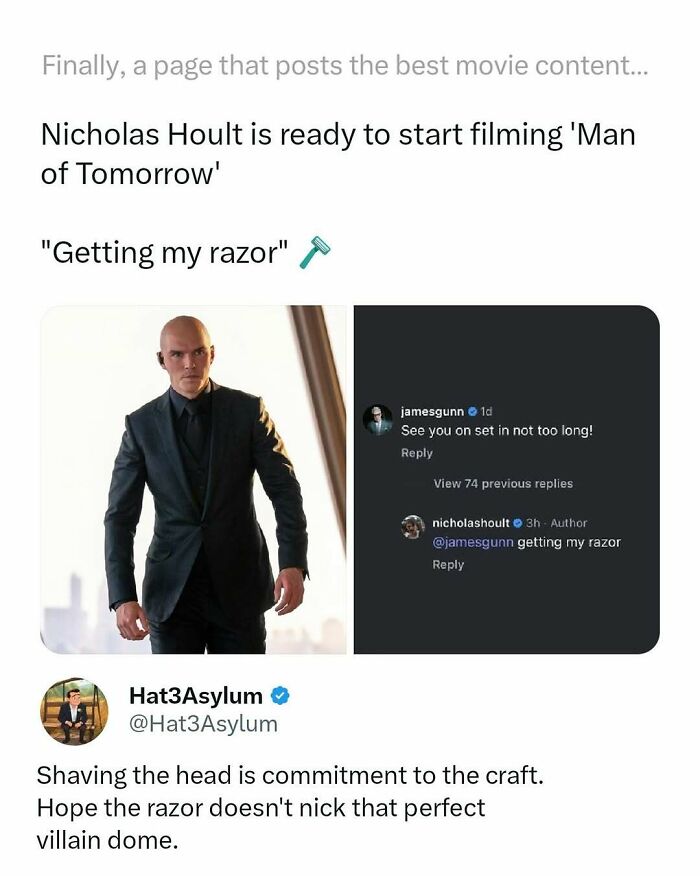The image size is (700, 876).
Task: Click the verified checkmark beside nicholashoult
Action: tap(517, 524)
